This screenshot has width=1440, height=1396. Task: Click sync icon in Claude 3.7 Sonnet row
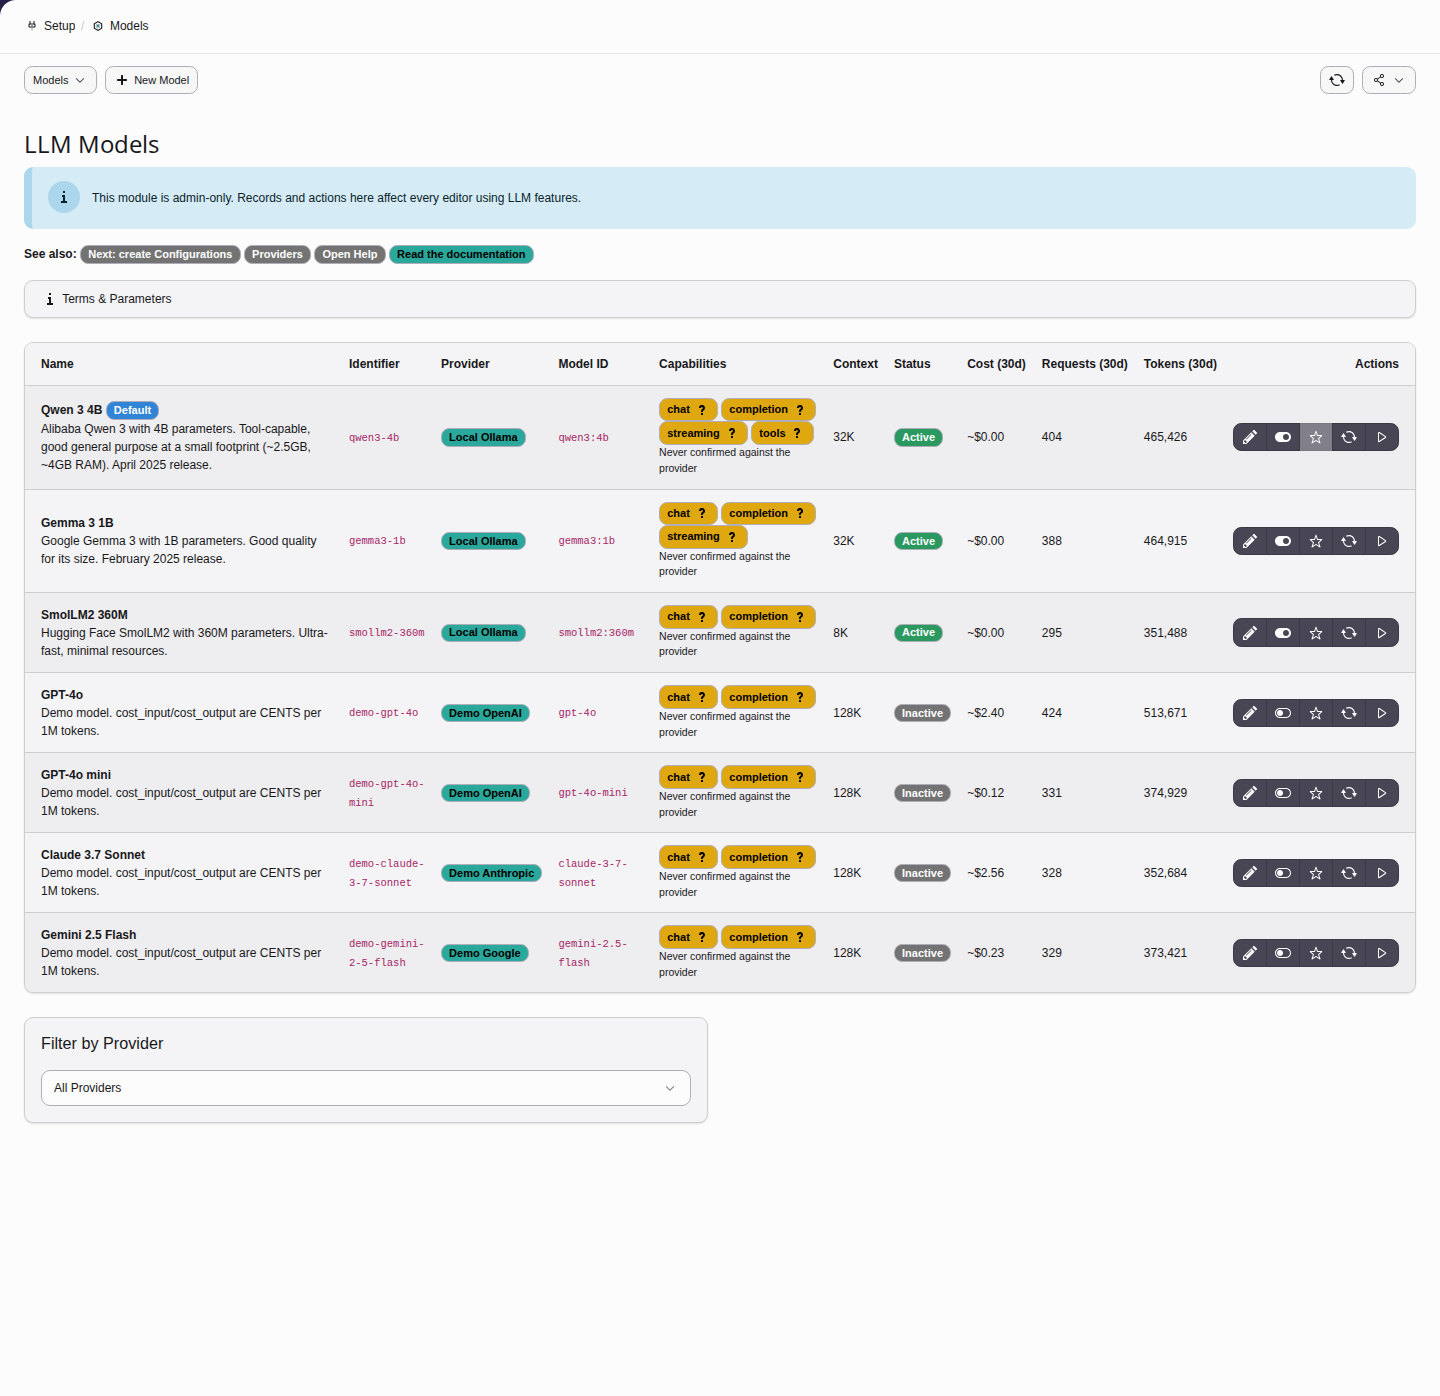pyautogui.click(x=1349, y=873)
